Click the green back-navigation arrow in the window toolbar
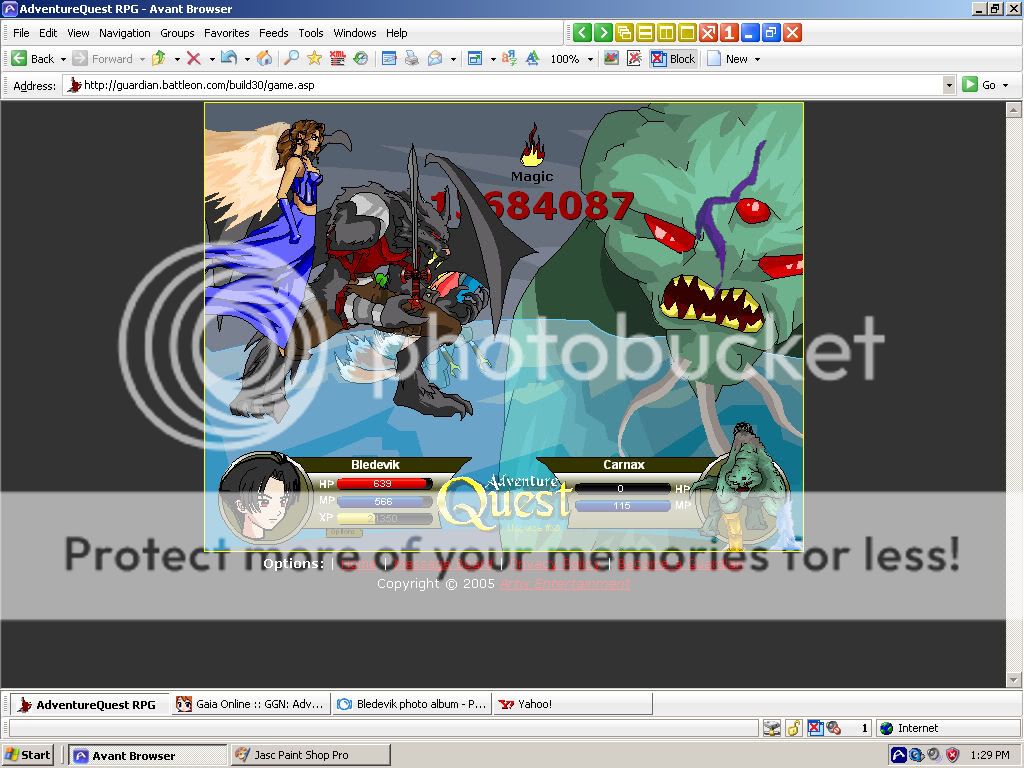The image size is (1024, 768). coord(582,32)
